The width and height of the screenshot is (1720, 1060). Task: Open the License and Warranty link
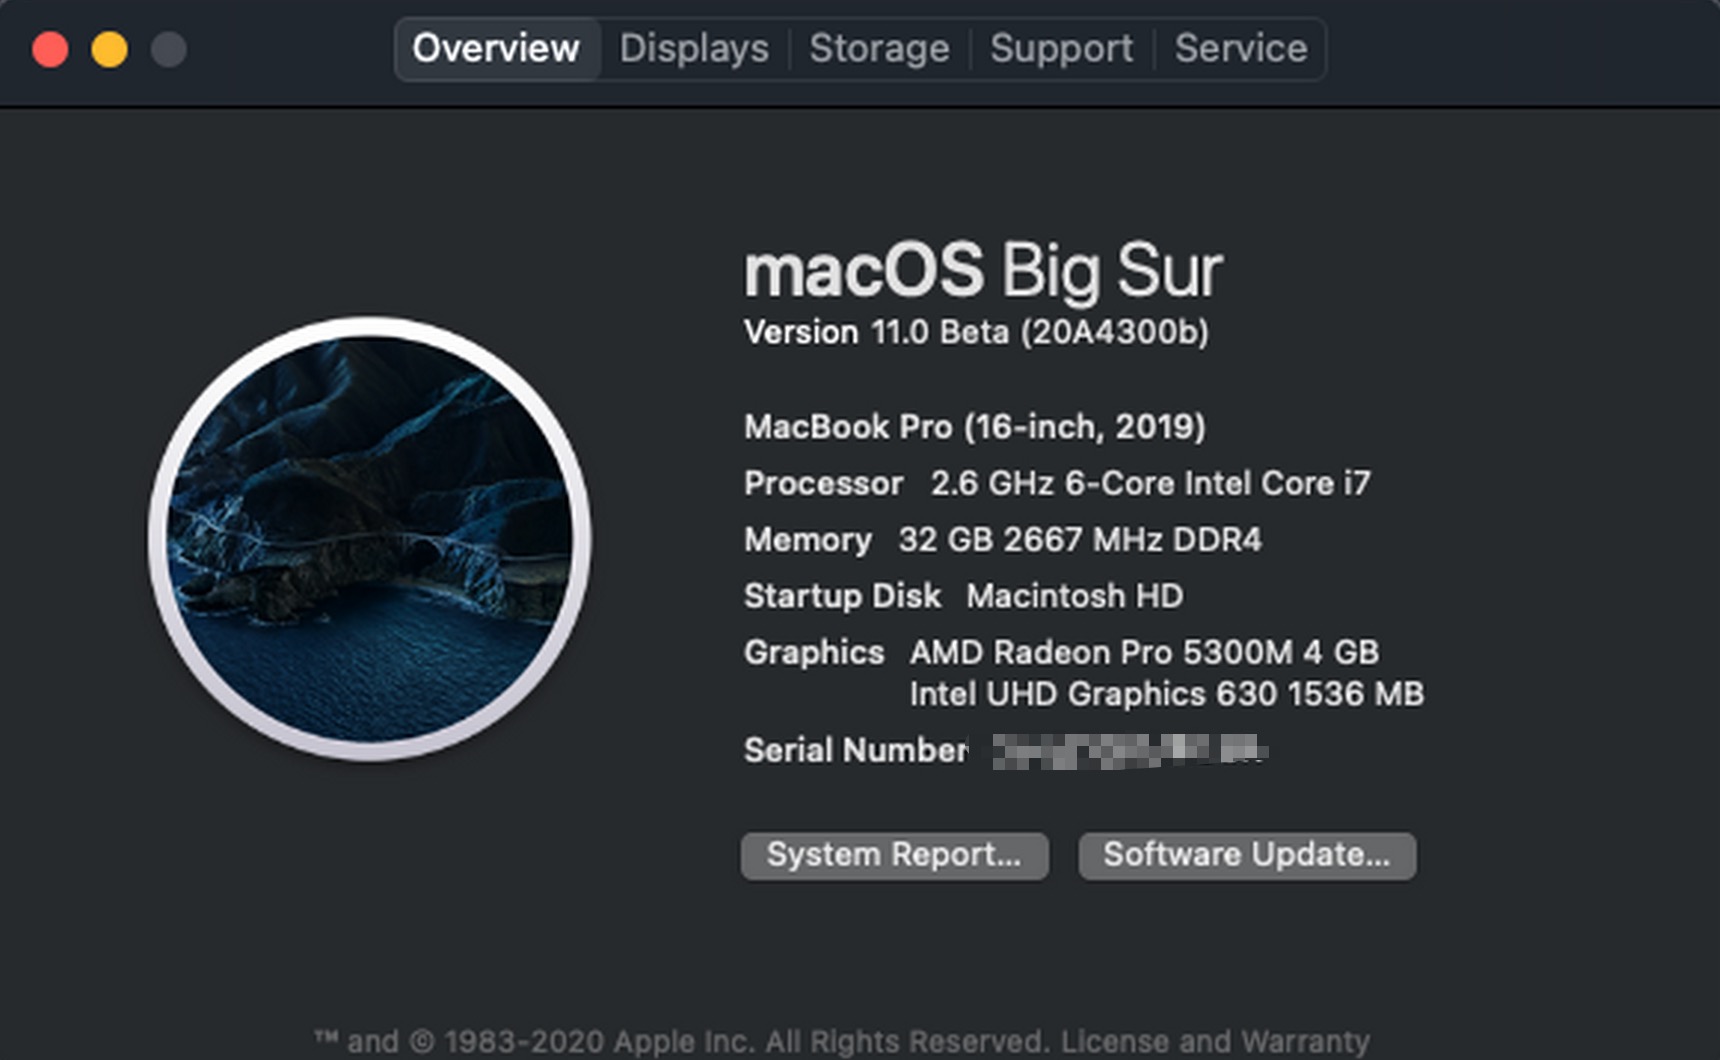[x=1215, y=1041]
